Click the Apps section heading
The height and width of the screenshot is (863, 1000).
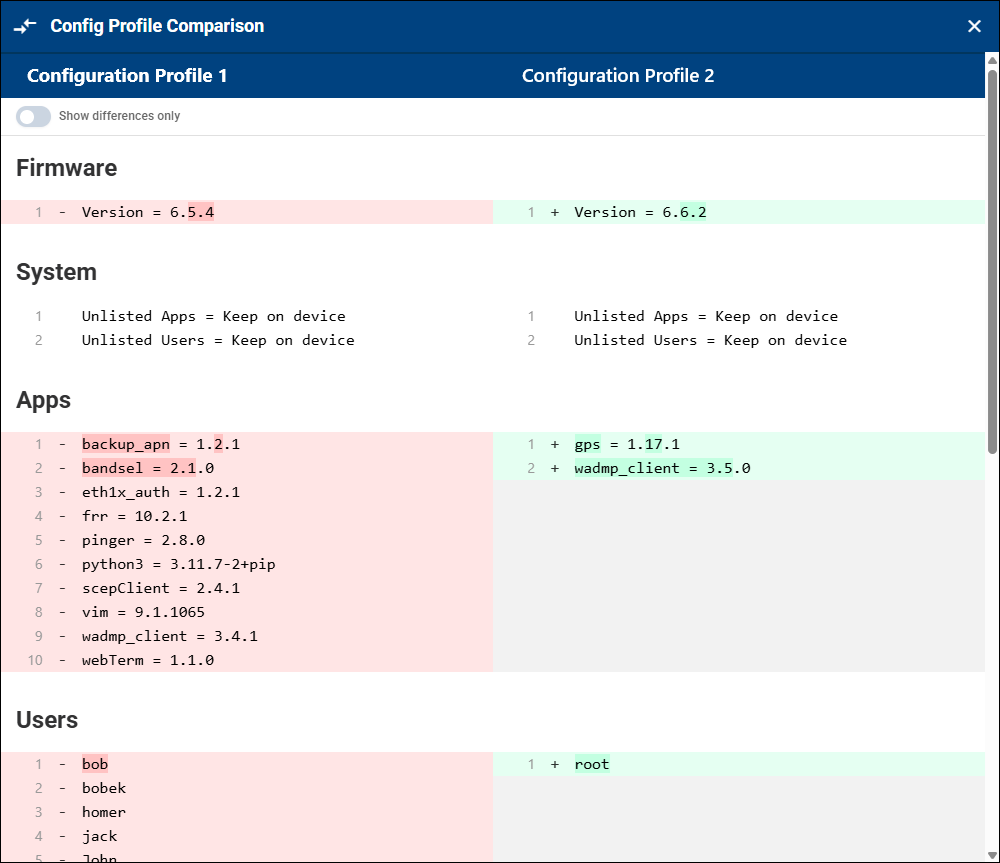click(43, 400)
